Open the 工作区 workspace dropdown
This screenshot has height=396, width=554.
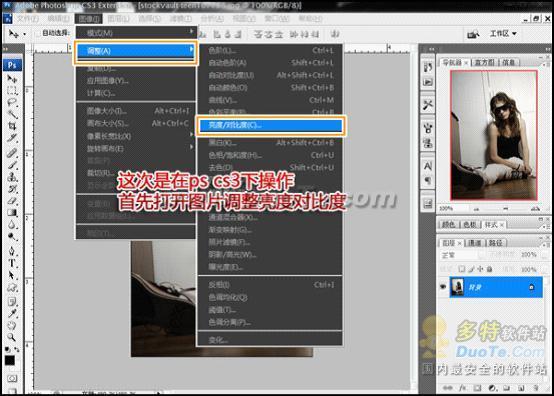pyautogui.click(x=503, y=34)
